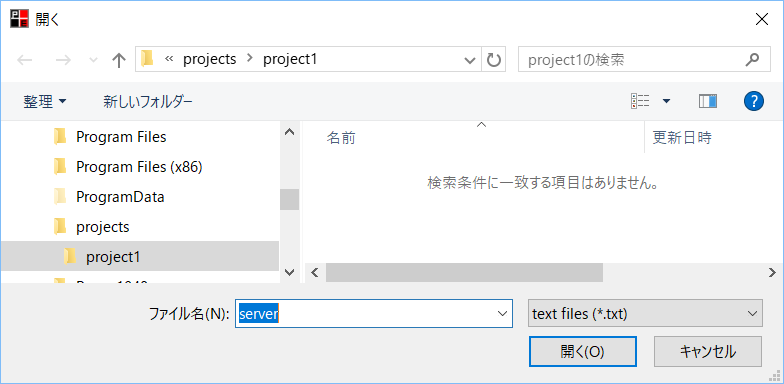Open the recent locations dropdown arrow
Image resolution: width=784 pixels, height=384 pixels.
93,60
